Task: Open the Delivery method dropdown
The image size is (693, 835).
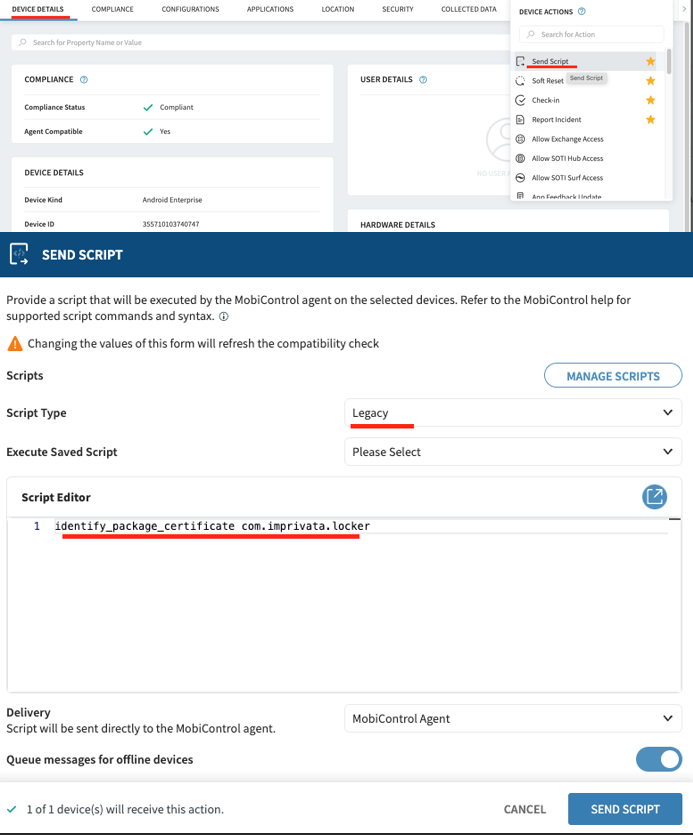Action: [x=513, y=718]
